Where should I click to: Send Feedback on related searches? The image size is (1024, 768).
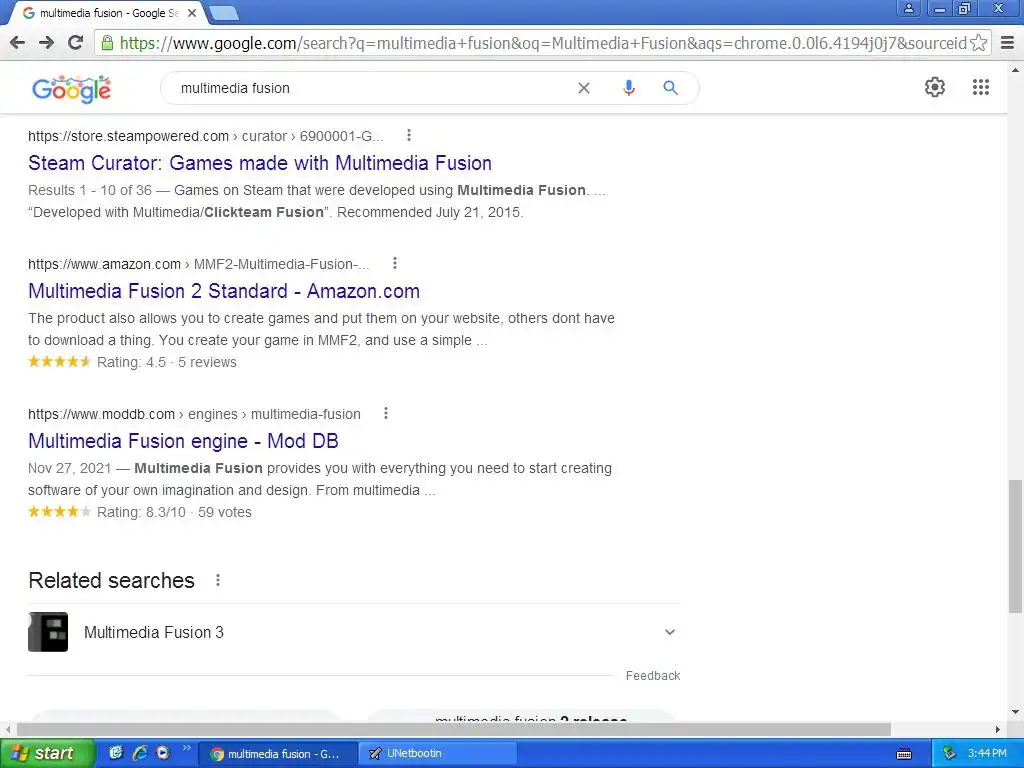click(652, 675)
